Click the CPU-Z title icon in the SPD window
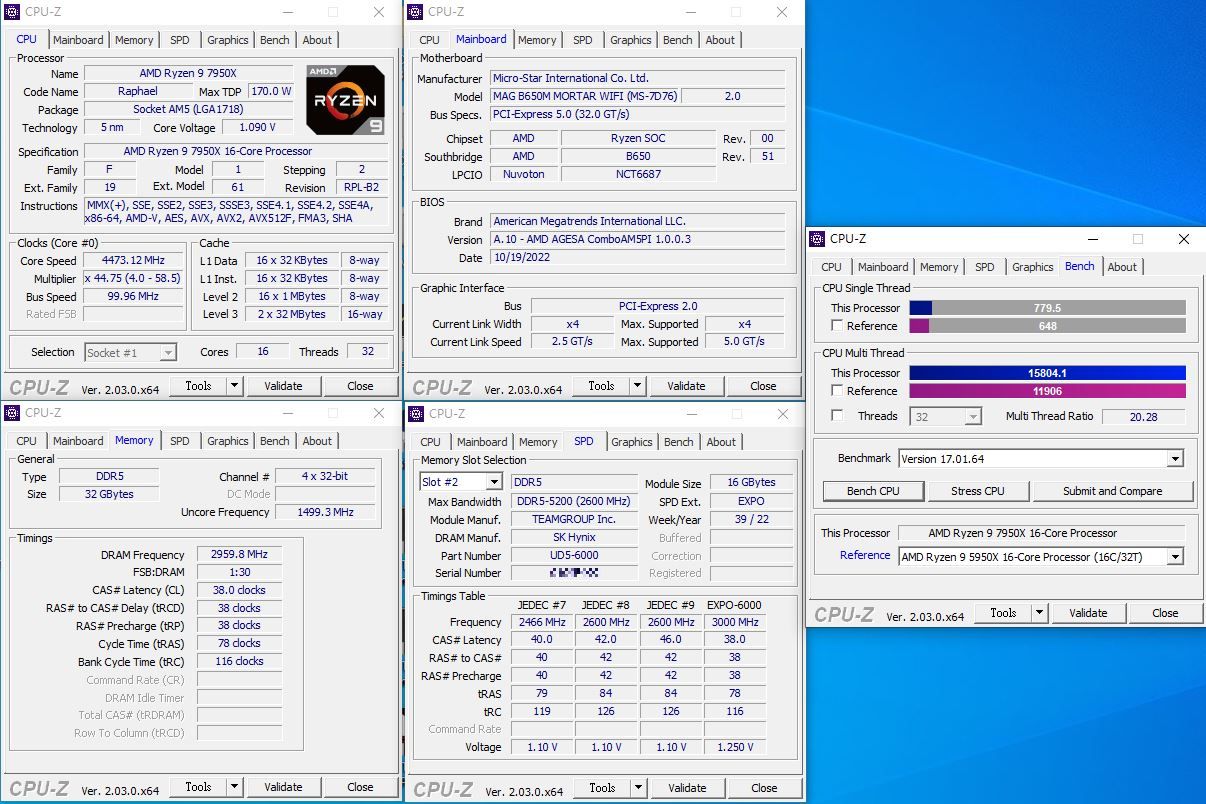This screenshot has height=804, width=1206. 415,414
